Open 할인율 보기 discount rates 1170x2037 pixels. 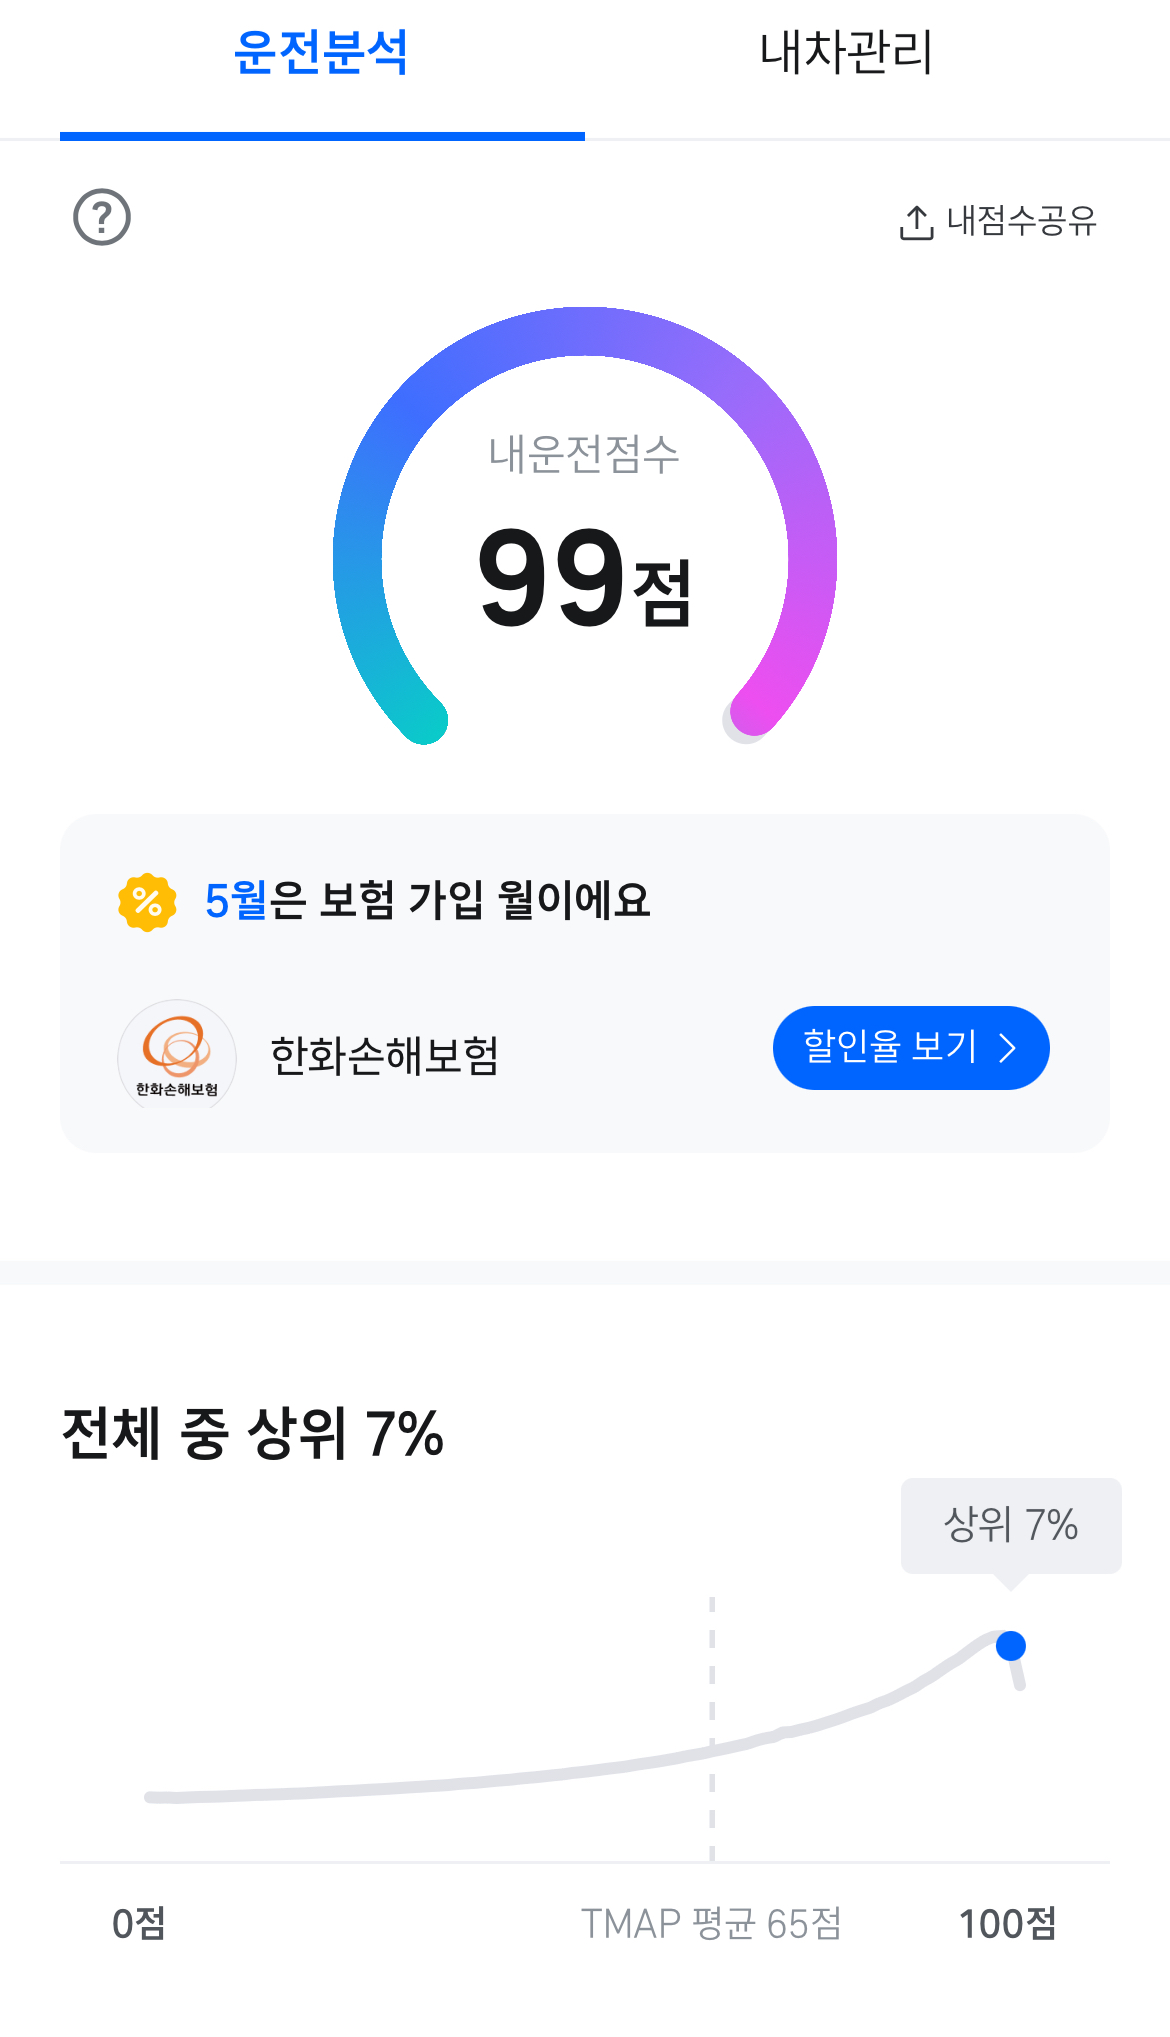click(911, 1047)
